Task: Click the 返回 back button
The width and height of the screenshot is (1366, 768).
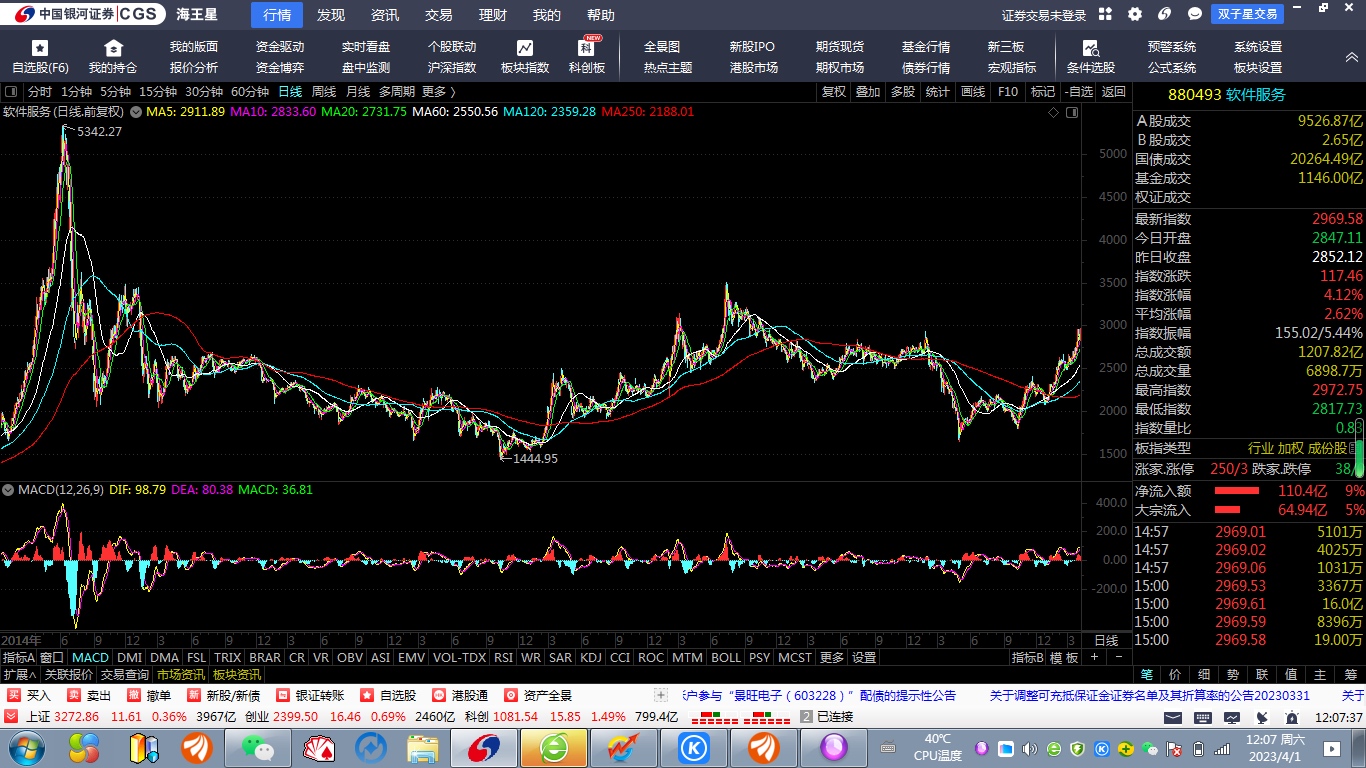Action: (x=1113, y=92)
